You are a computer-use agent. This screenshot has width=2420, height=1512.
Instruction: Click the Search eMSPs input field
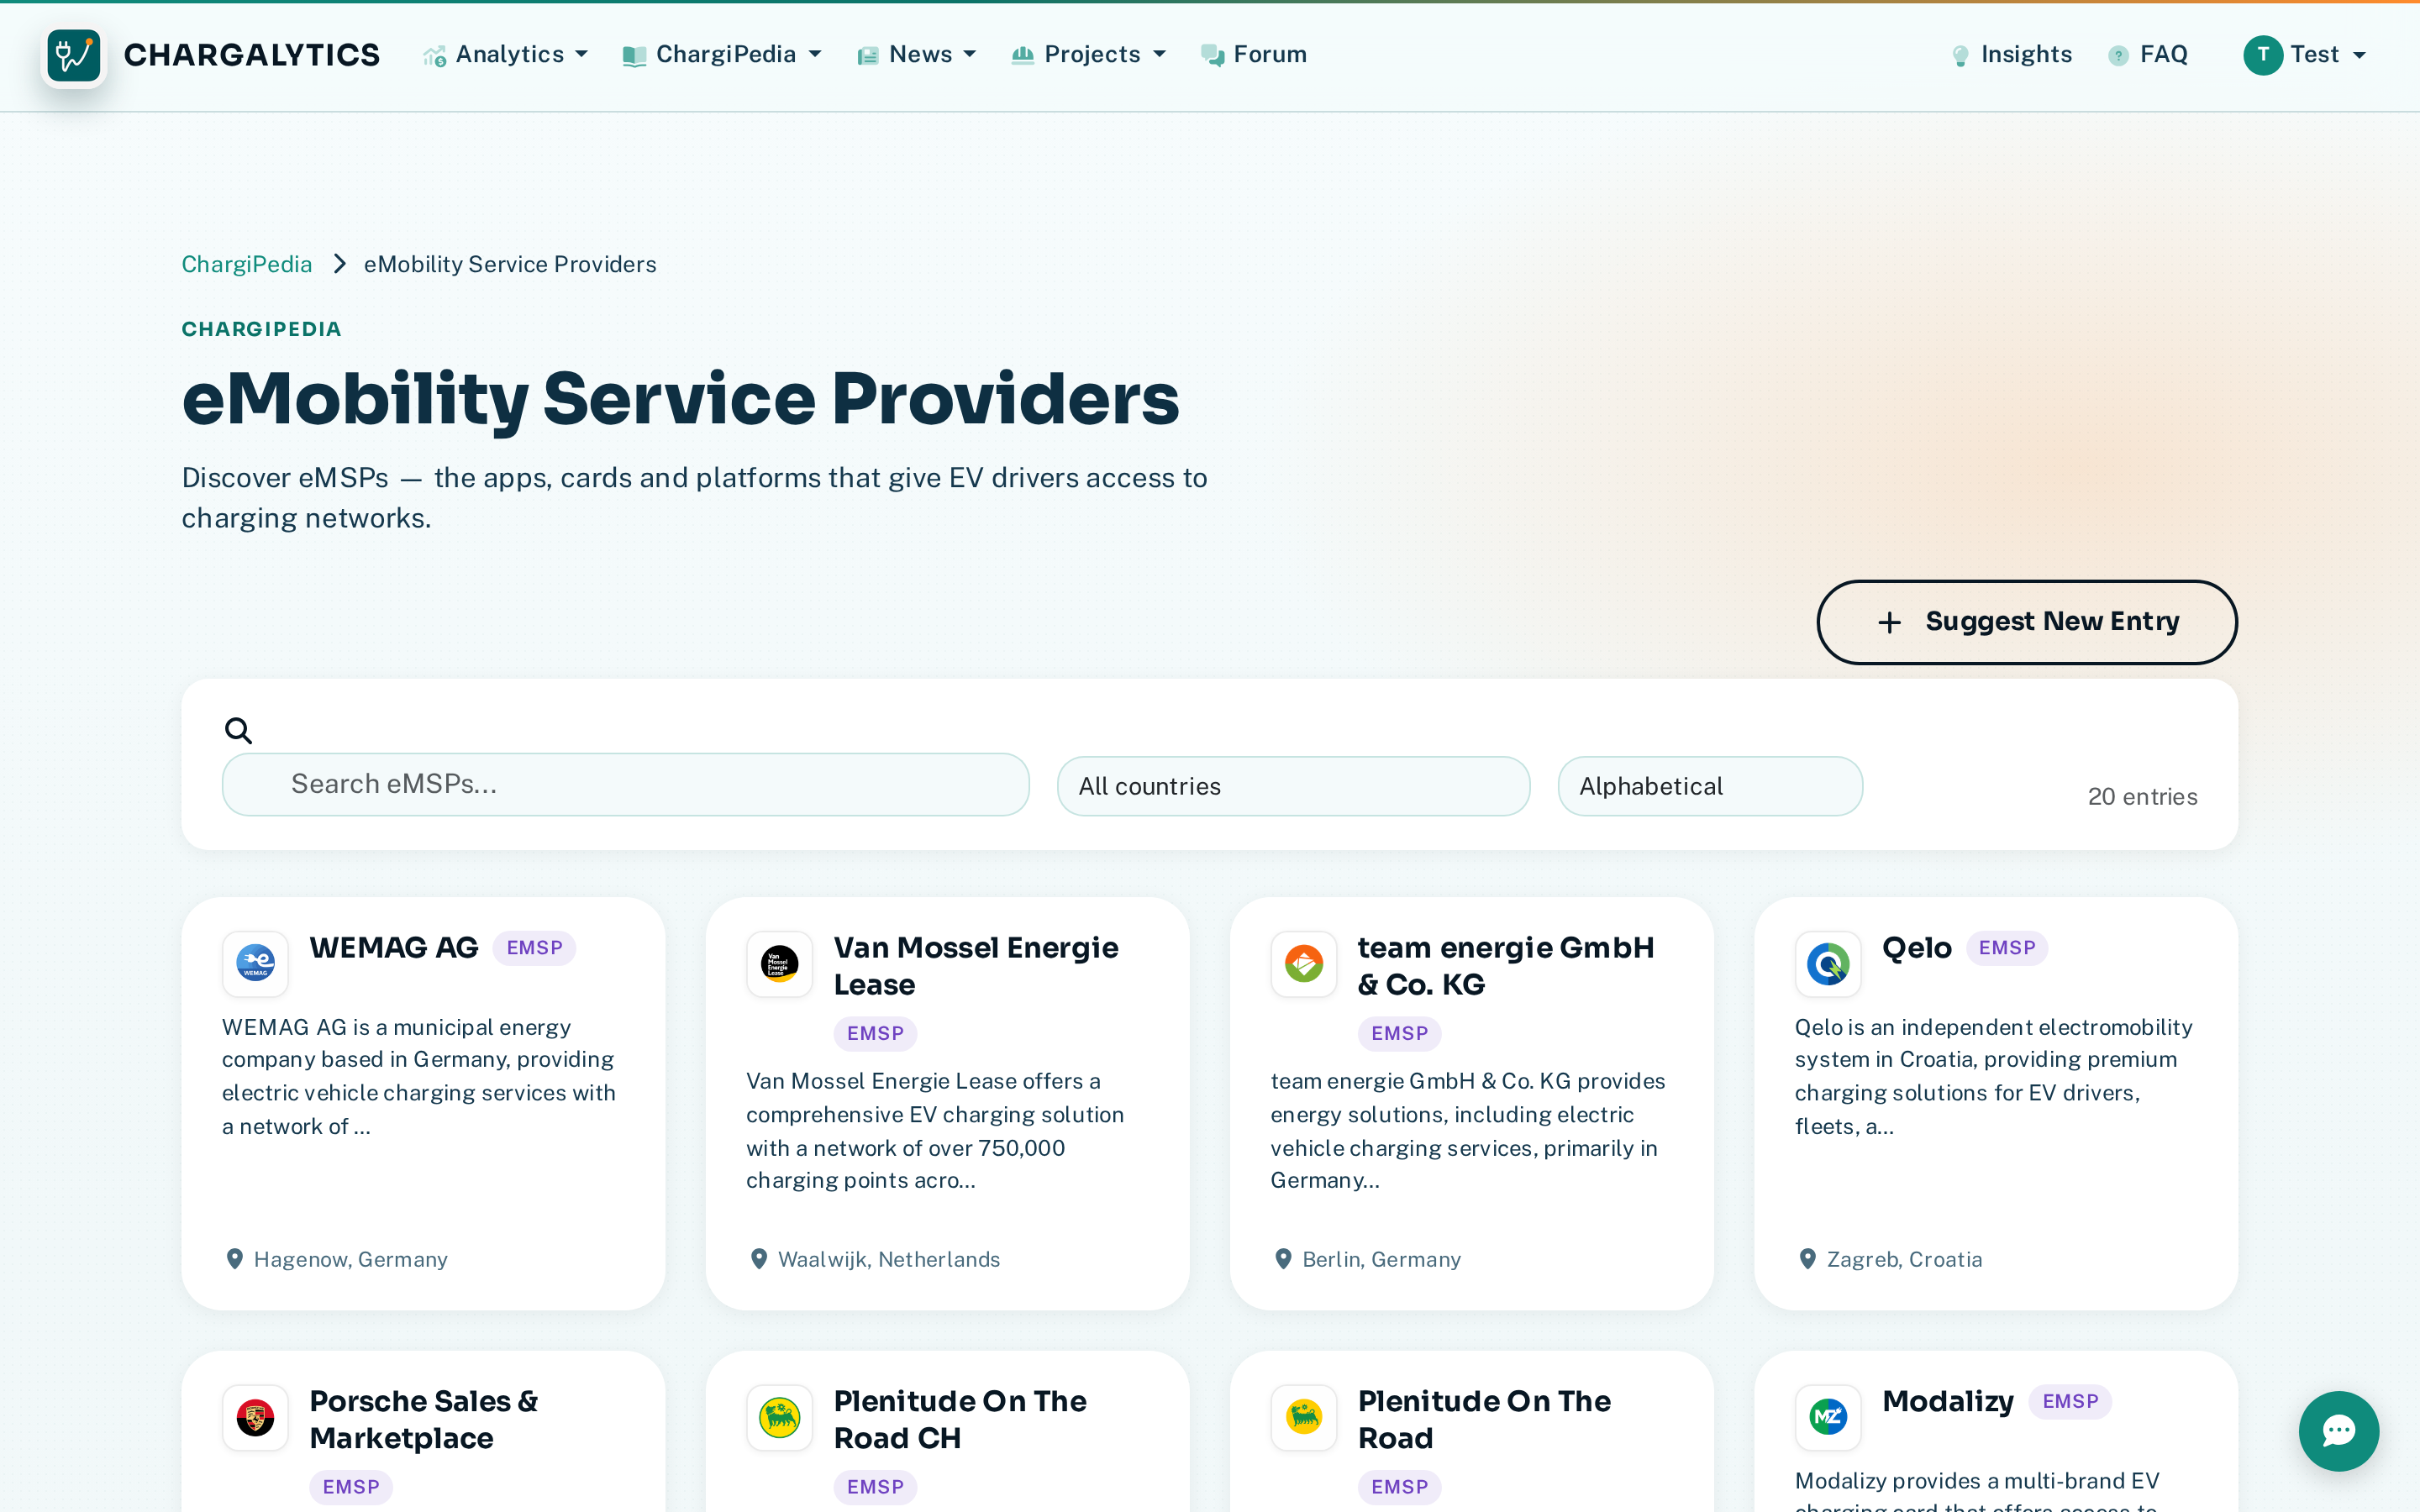[x=625, y=784]
